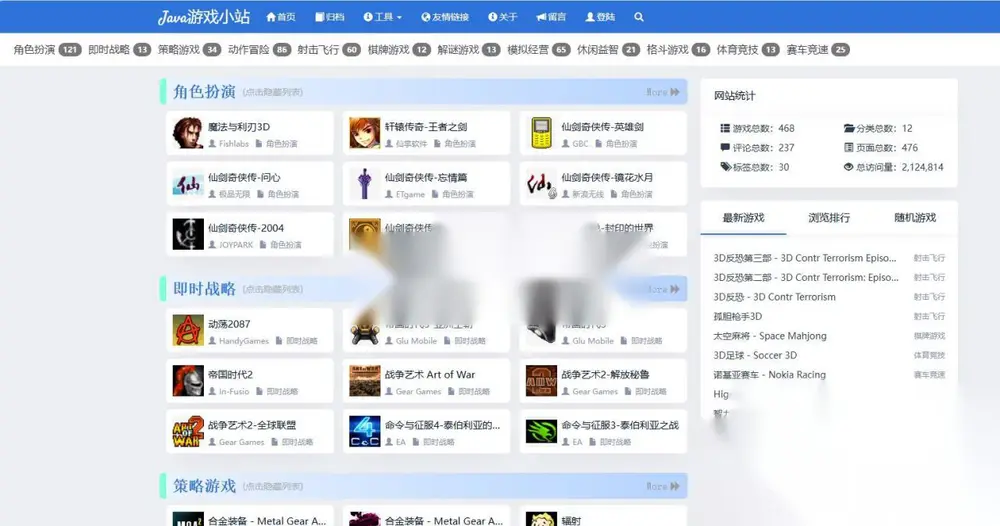Open the 仙剑奇侠传-2004 game icon
Screen dimensions: 1000x526
coord(188,234)
